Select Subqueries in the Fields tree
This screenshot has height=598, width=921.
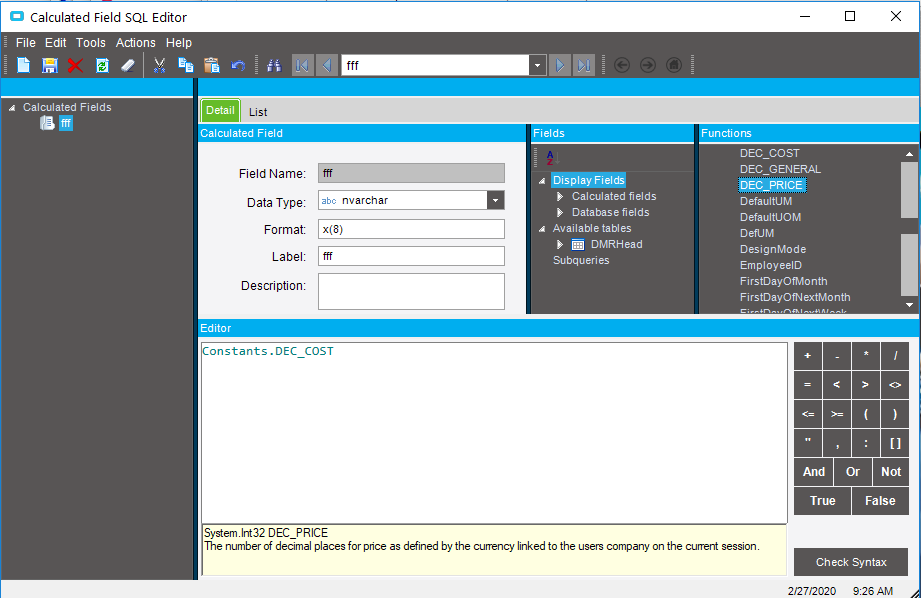tap(581, 260)
